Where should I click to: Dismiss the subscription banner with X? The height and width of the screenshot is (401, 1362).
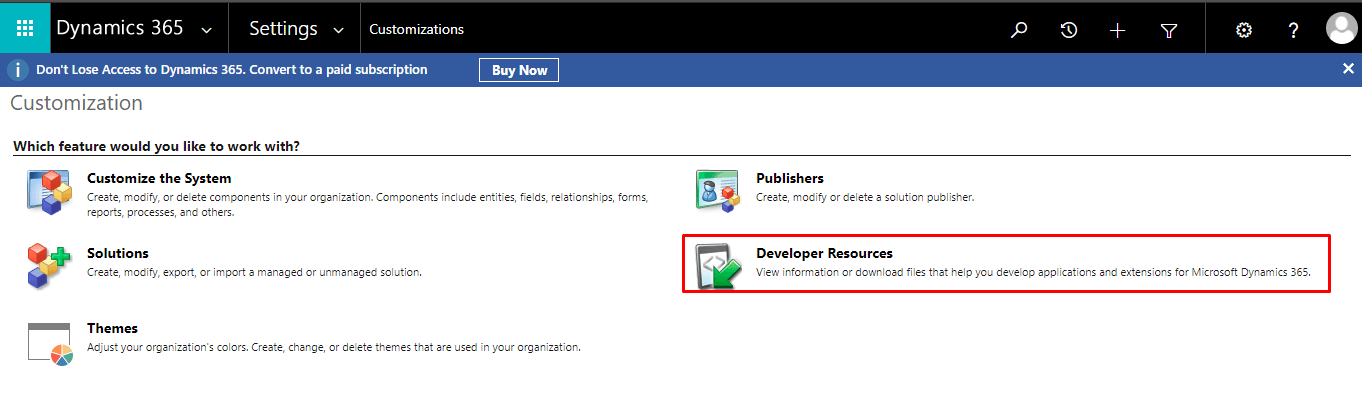(x=1348, y=69)
